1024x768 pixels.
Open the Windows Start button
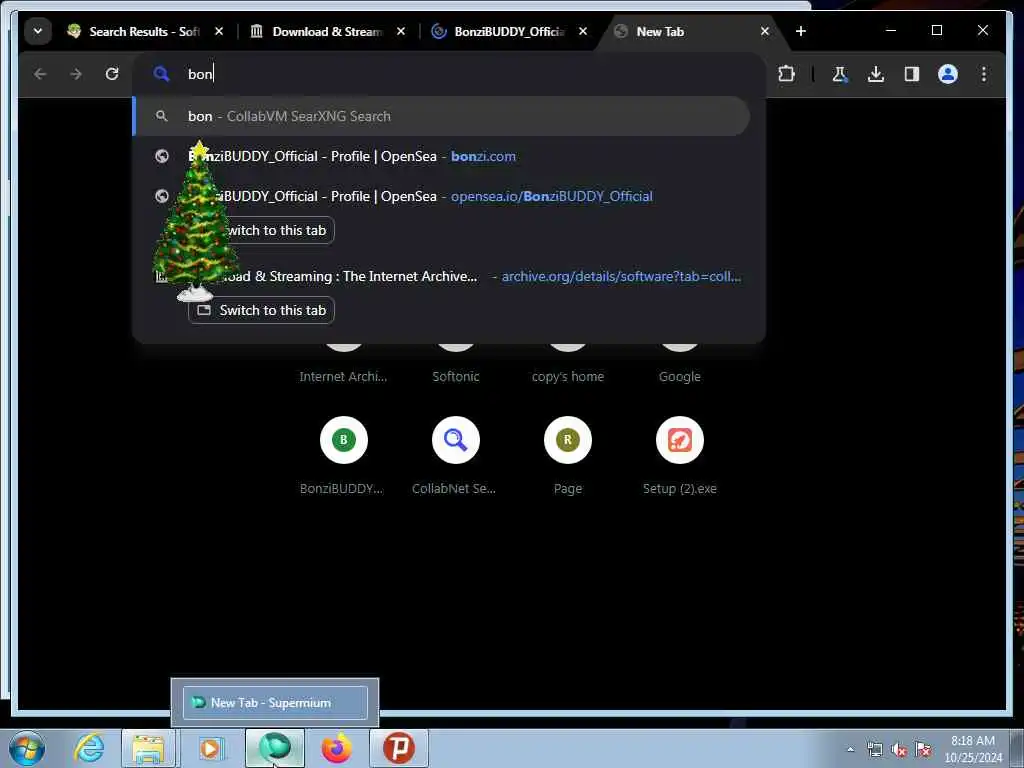click(27, 748)
